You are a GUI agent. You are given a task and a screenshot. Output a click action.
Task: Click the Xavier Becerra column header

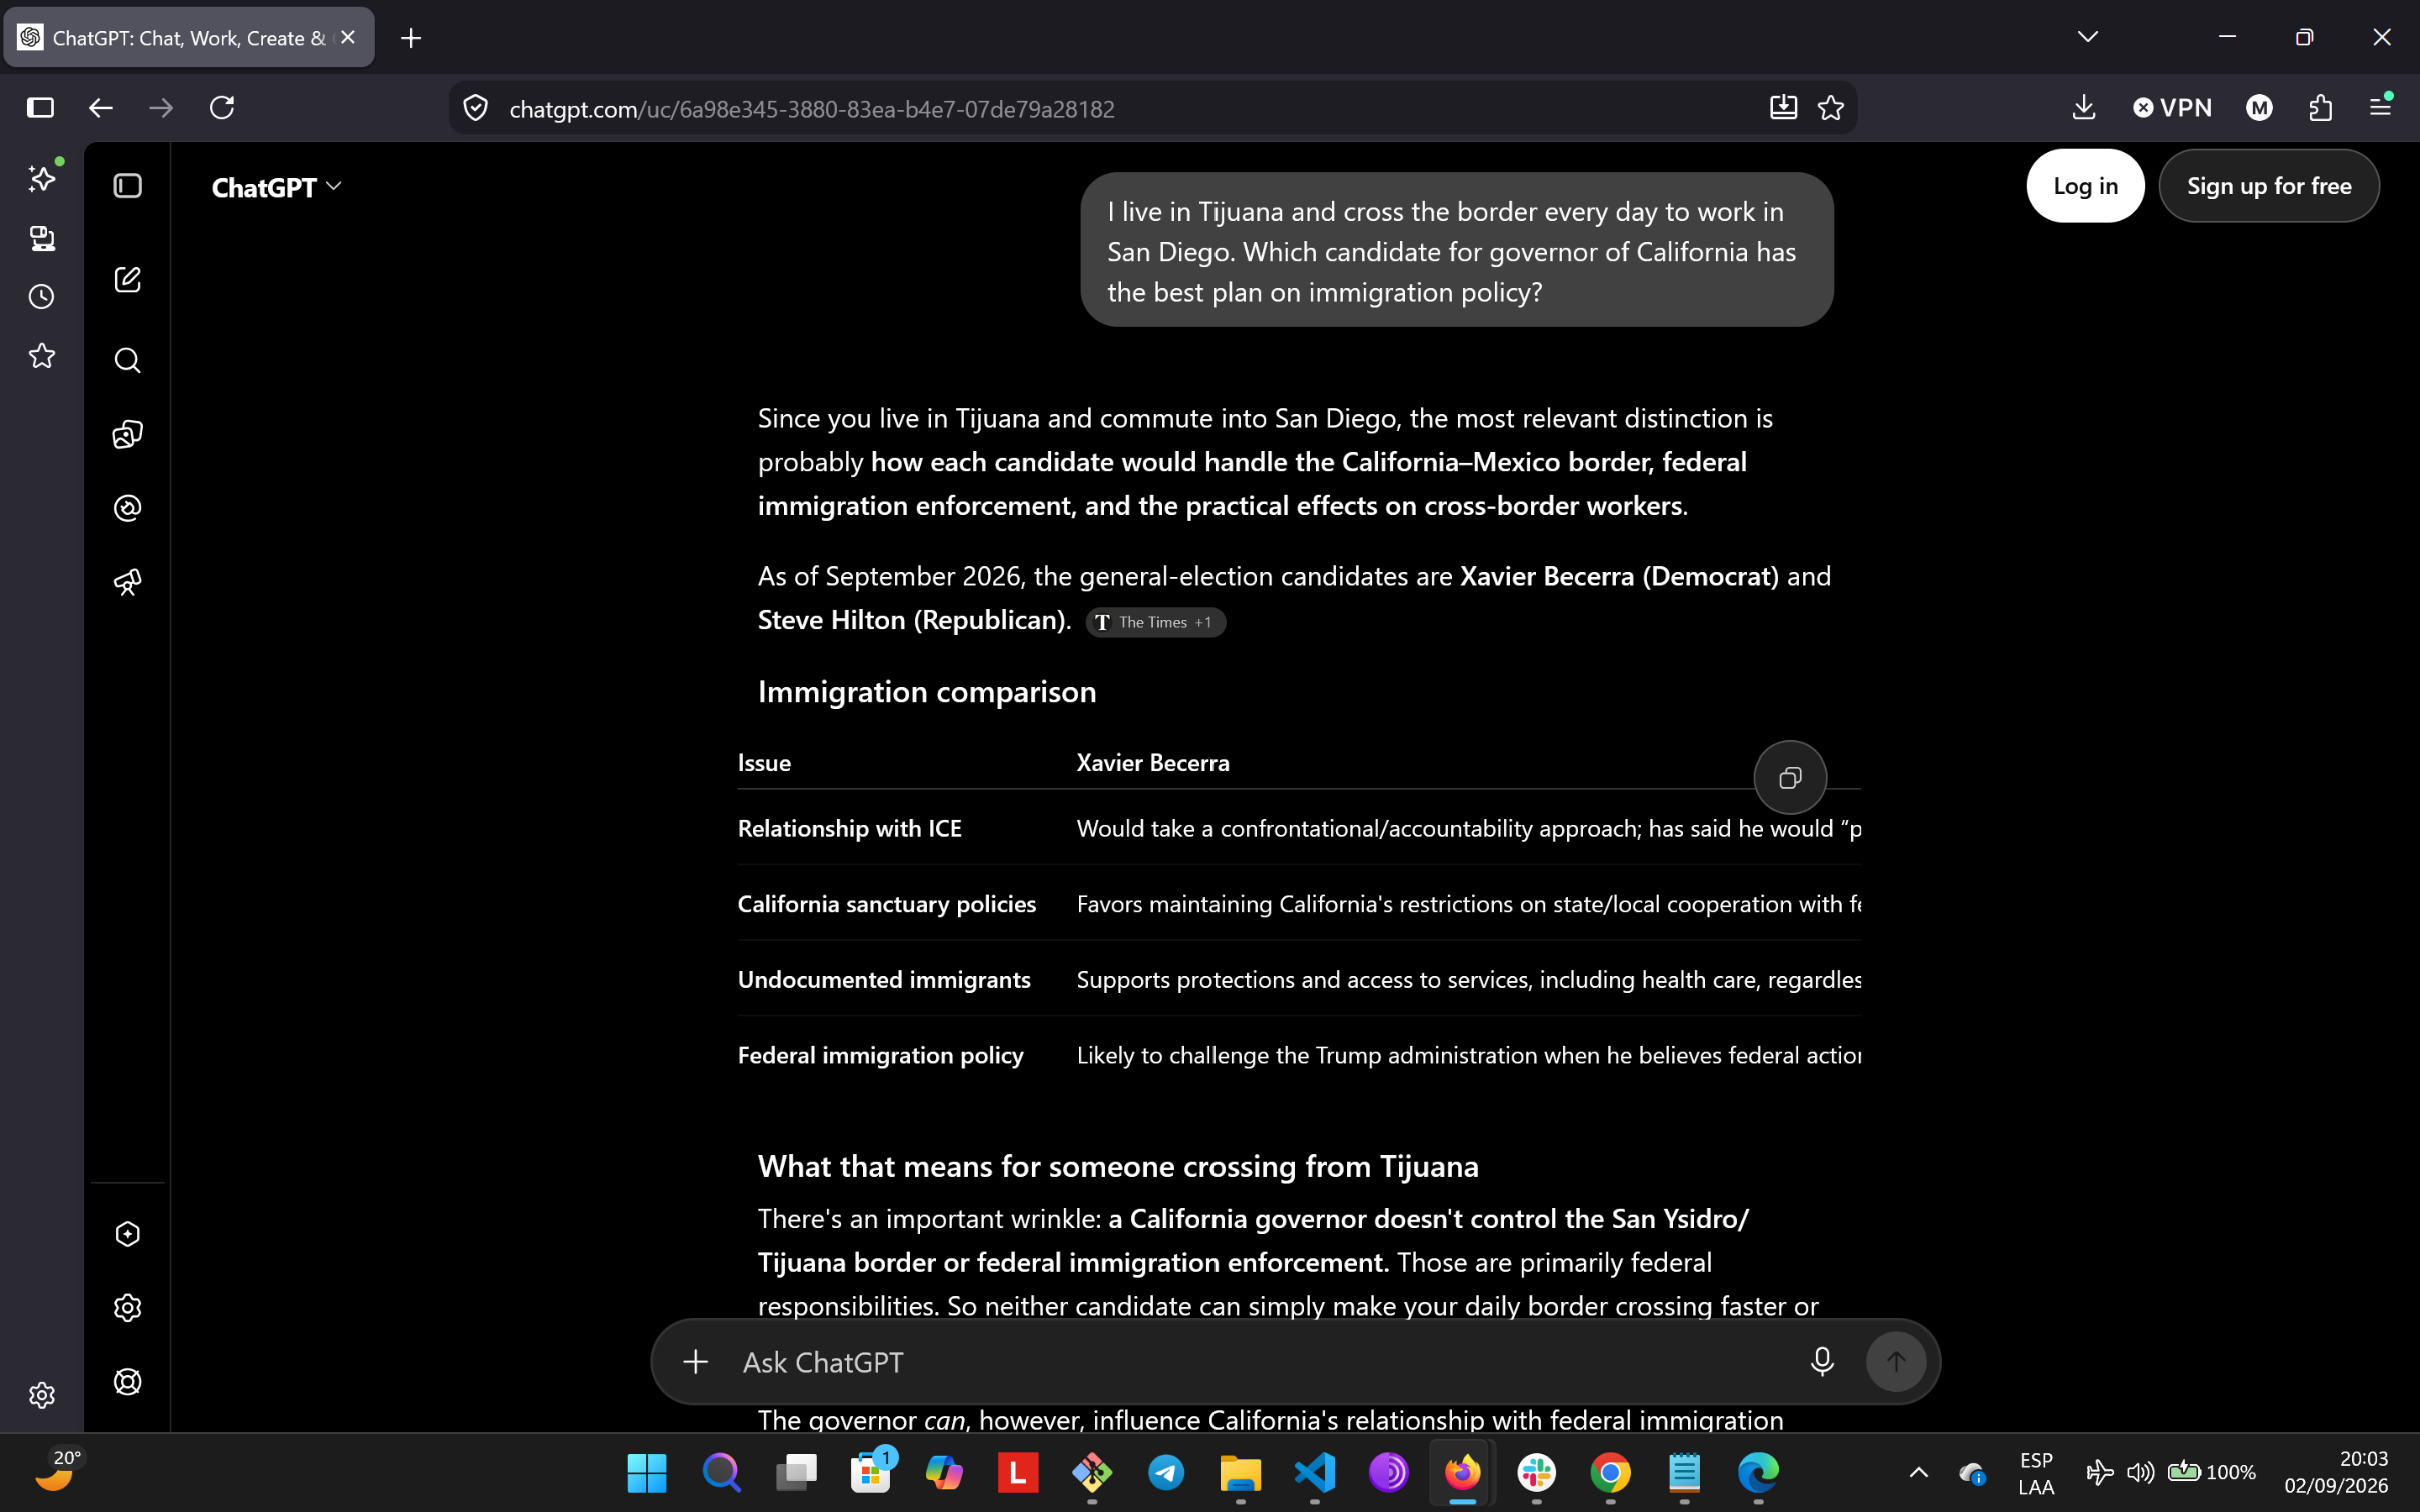(x=1153, y=763)
